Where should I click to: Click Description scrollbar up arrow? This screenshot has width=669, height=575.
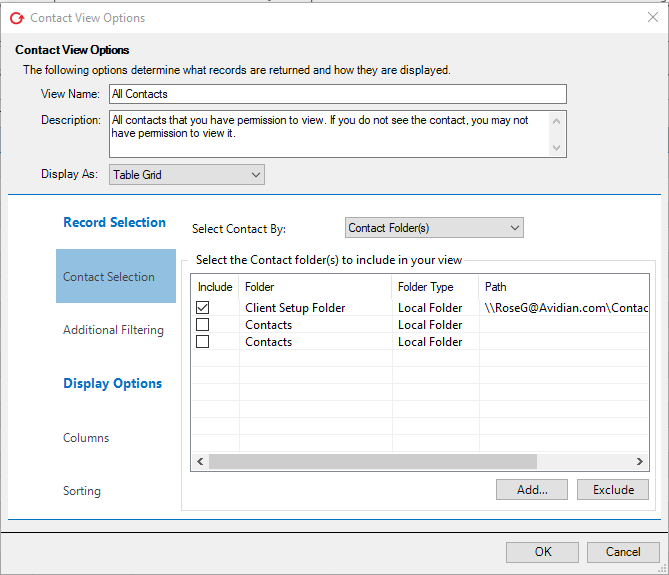tap(556, 121)
